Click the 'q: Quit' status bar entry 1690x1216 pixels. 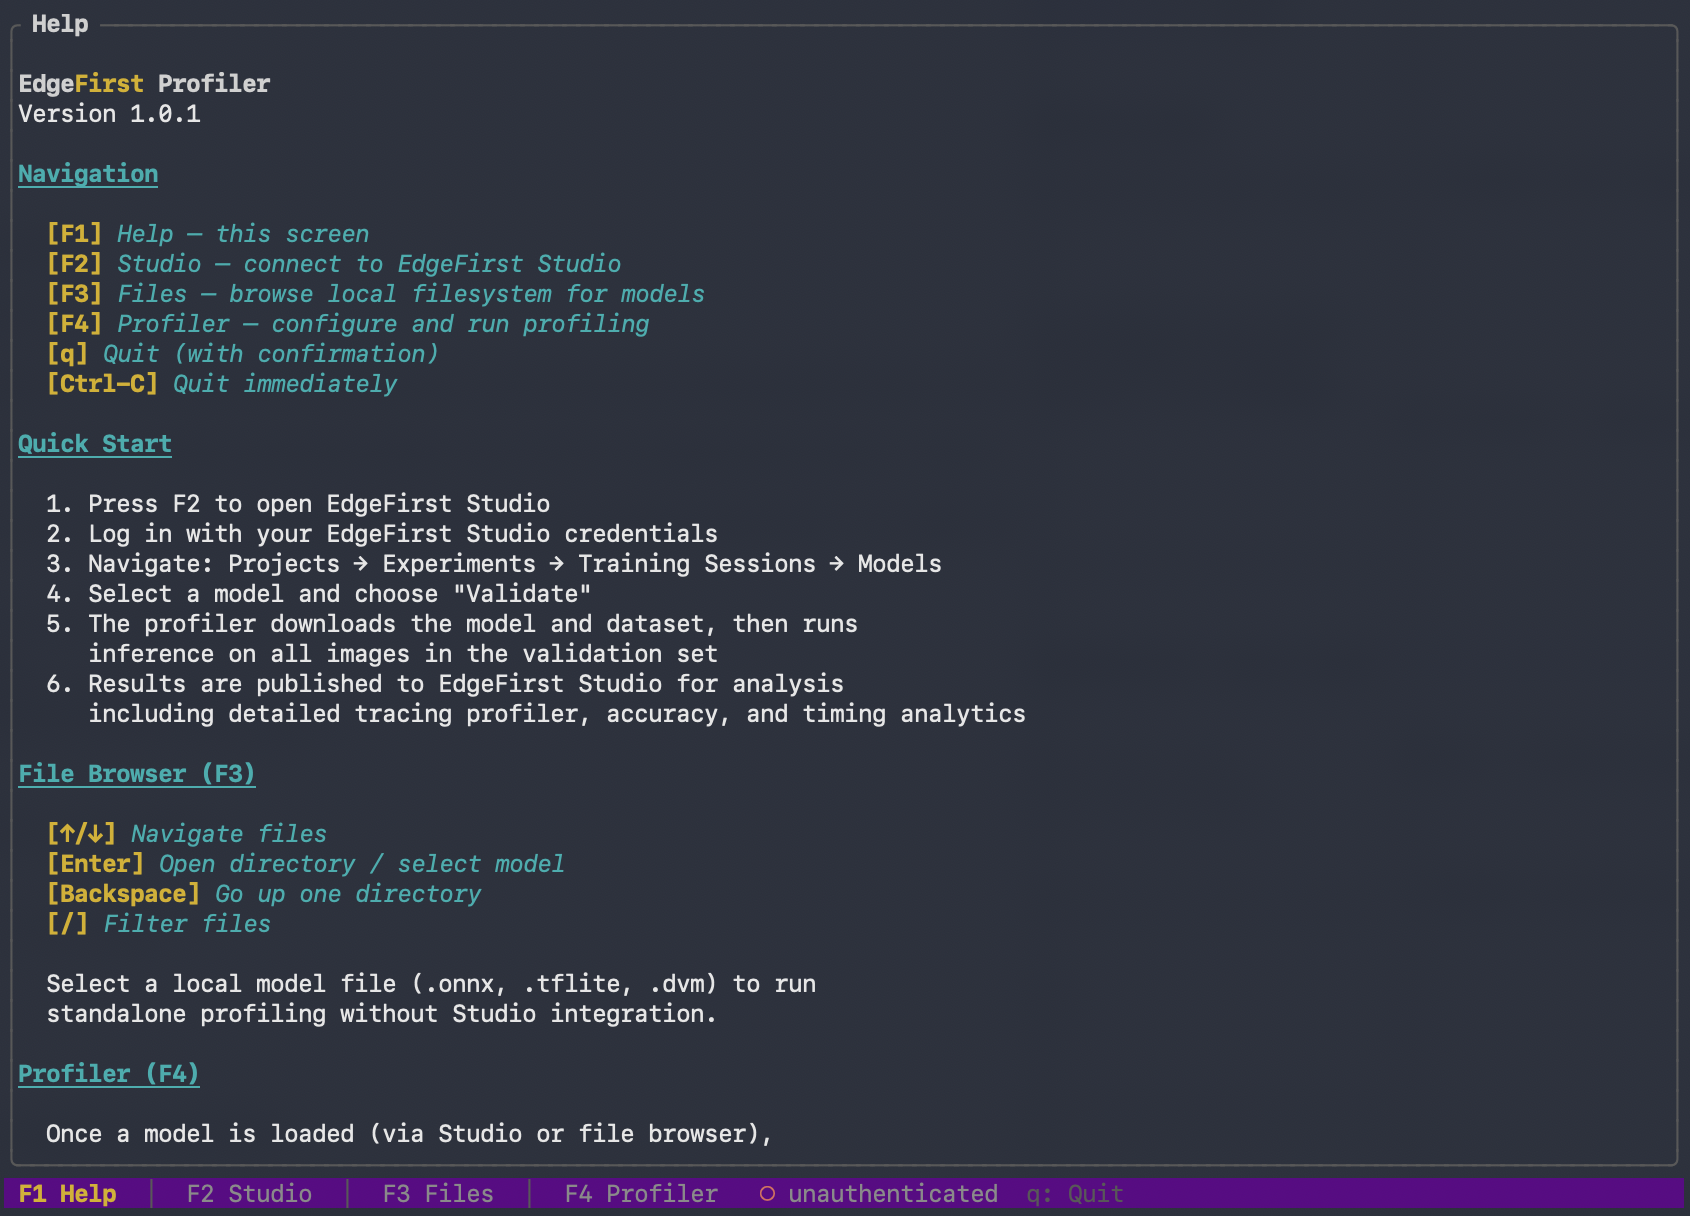pyautogui.click(x=1075, y=1194)
